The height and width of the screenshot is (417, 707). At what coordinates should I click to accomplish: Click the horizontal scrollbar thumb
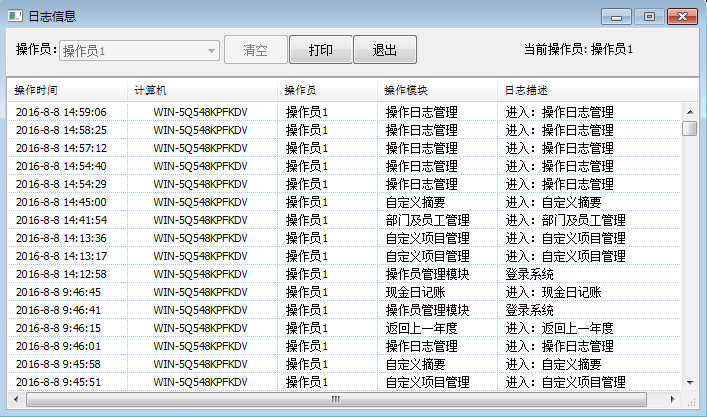pos(335,399)
